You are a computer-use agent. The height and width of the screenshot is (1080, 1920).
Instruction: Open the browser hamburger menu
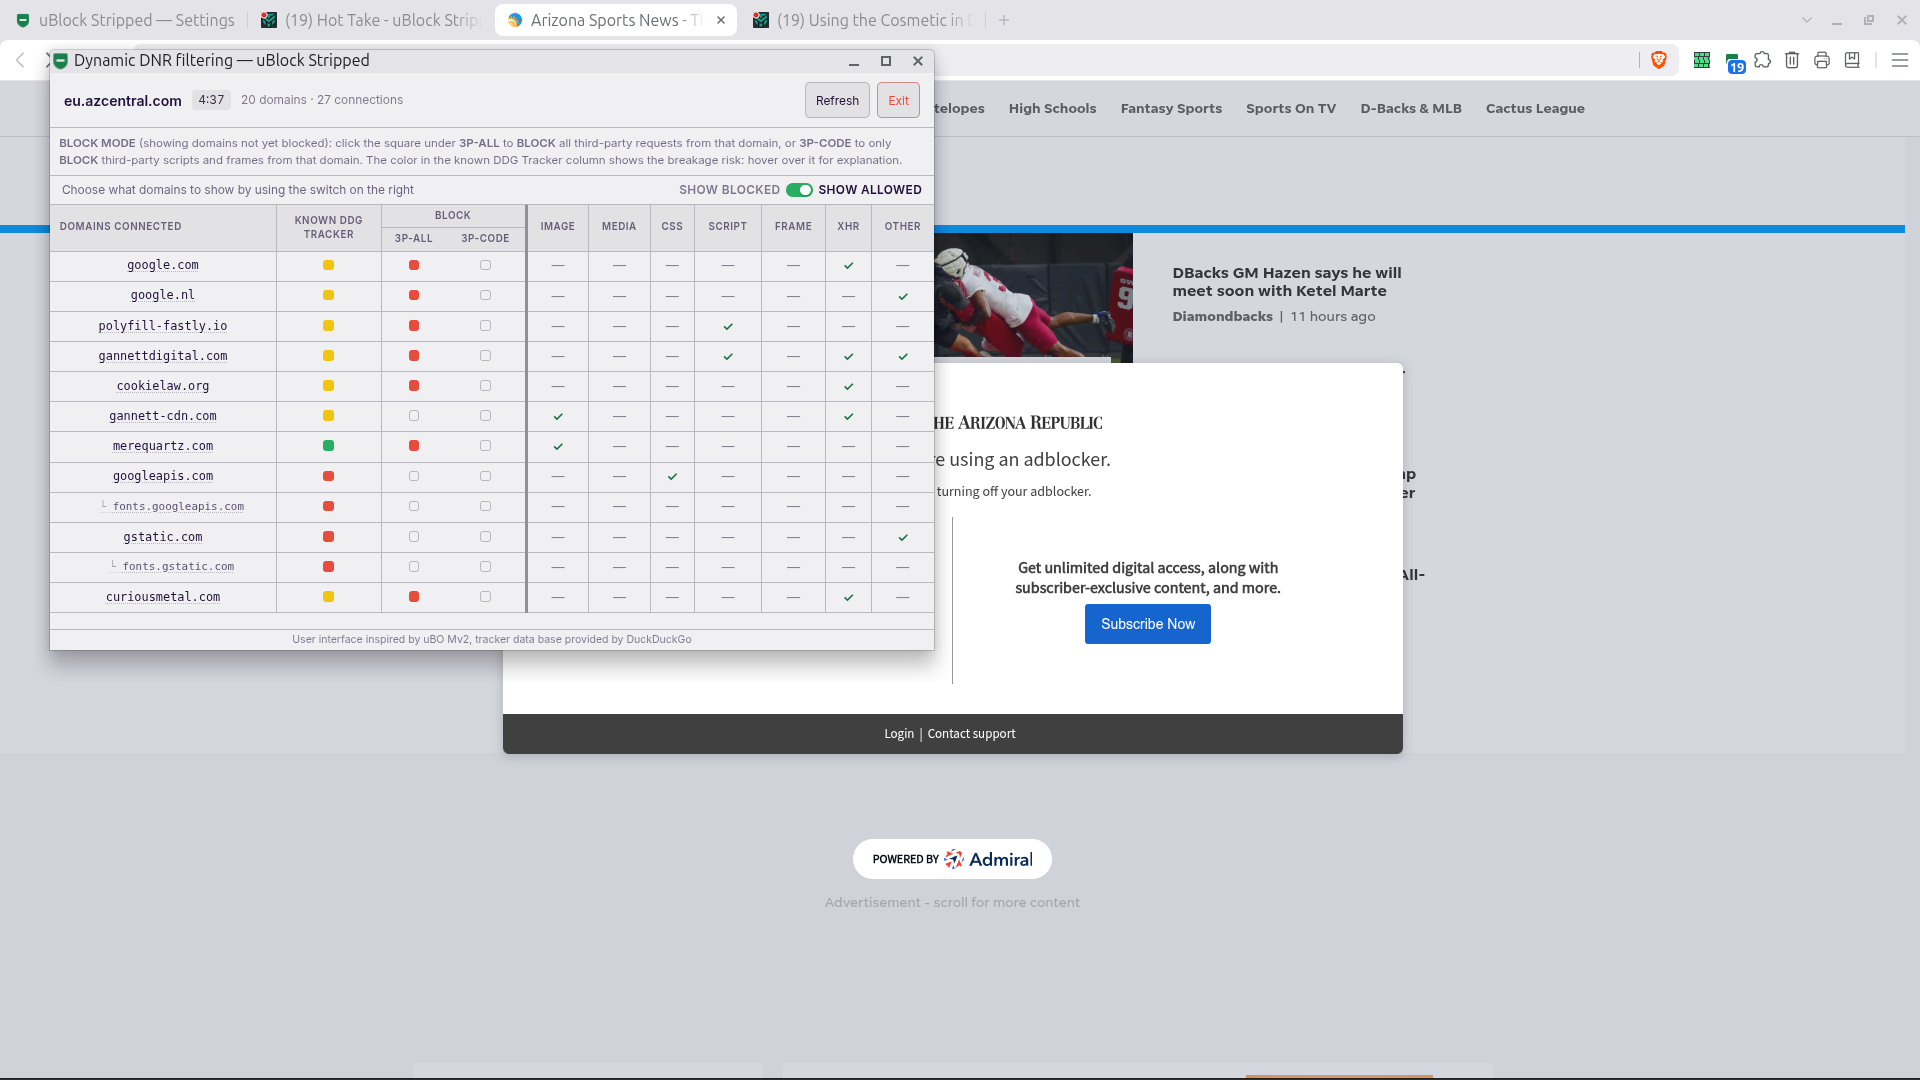click(x=1900, y=61)
